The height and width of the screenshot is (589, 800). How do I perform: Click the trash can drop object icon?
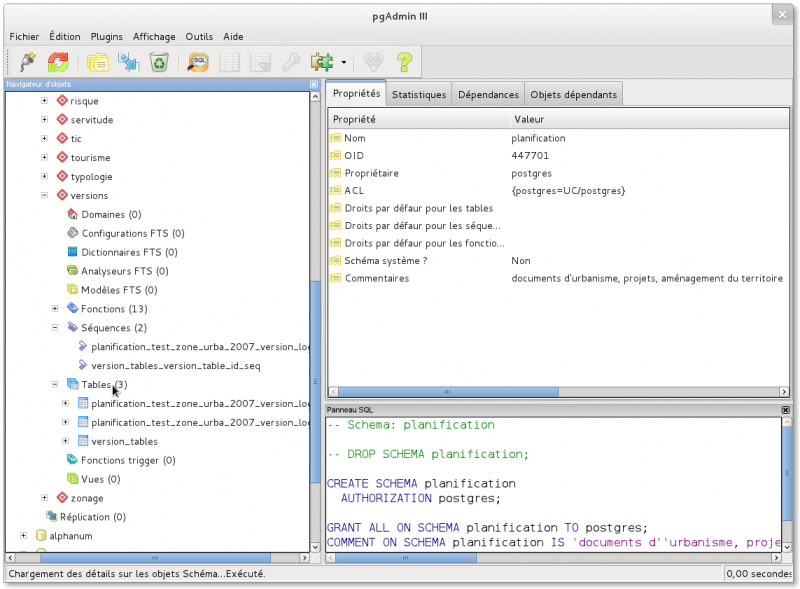(159, 62)
